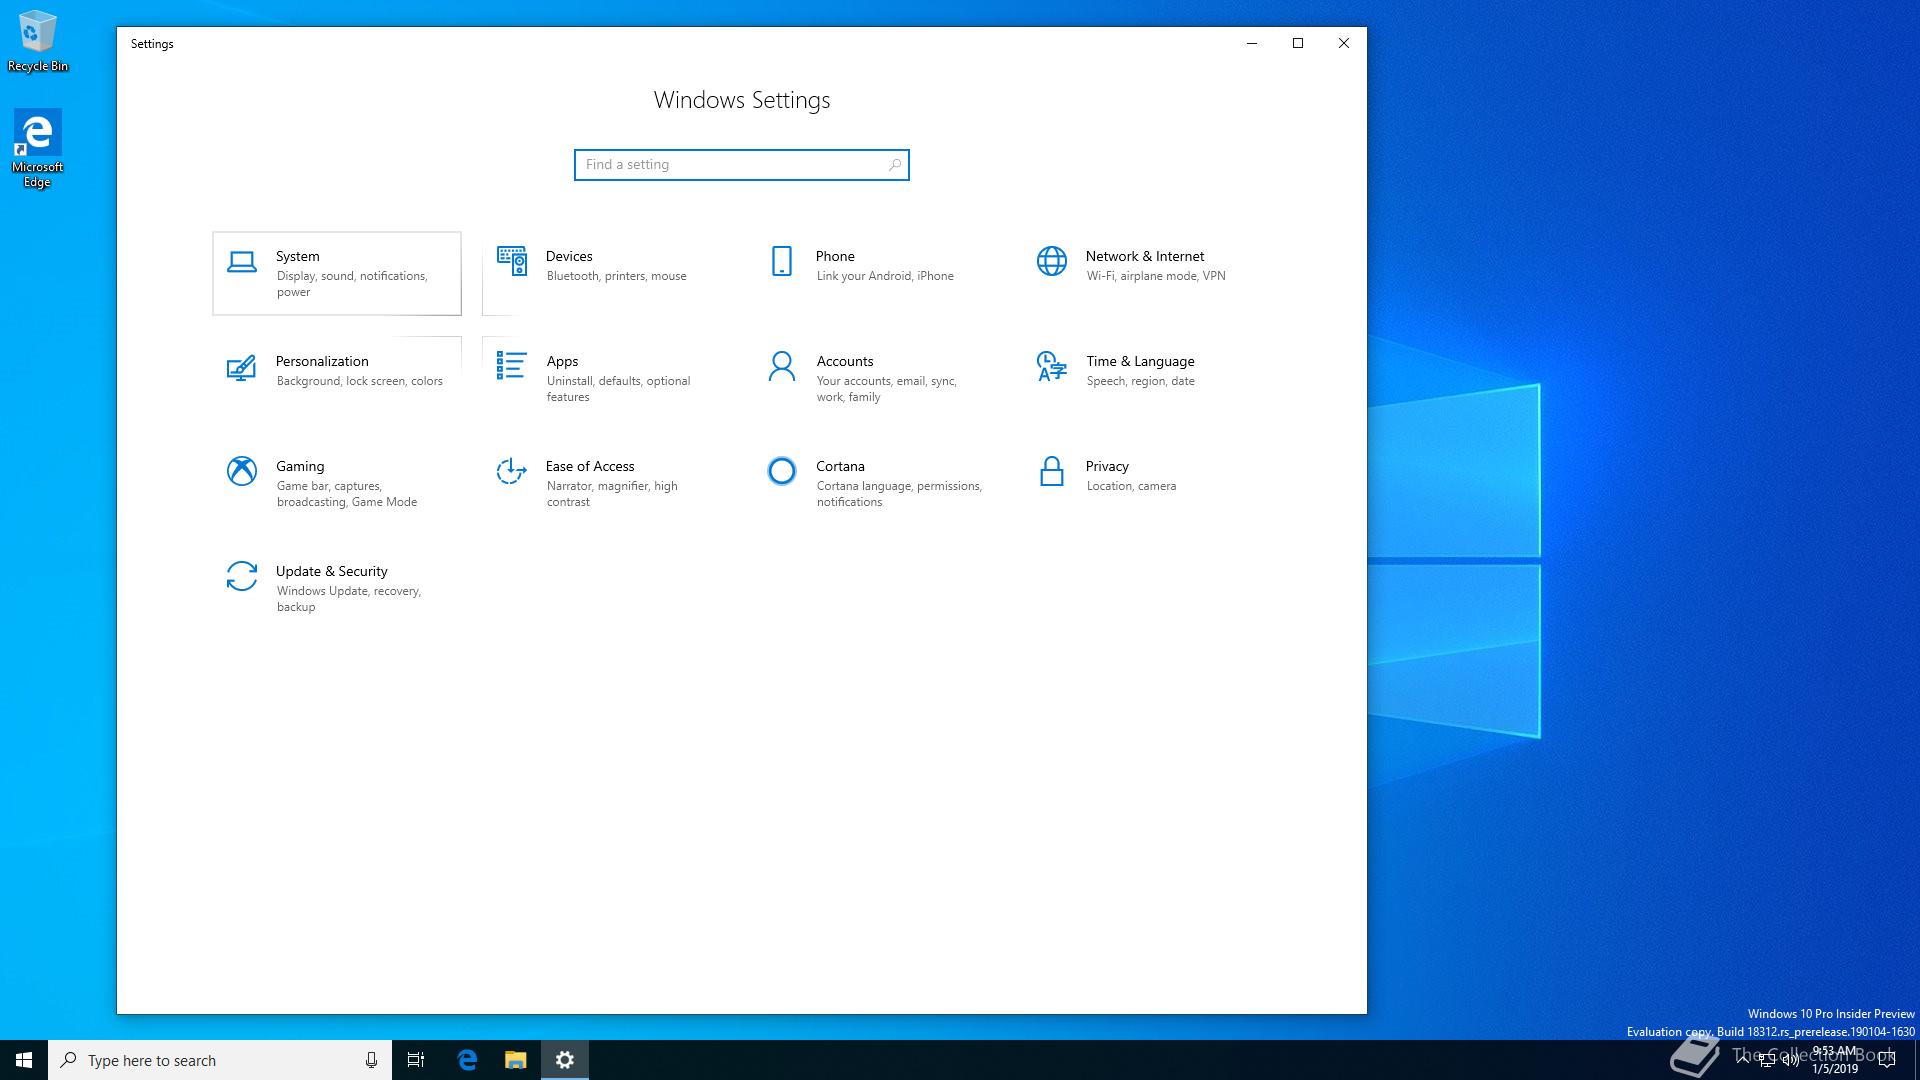Click the Ease of Access title
The image size is (1920, 1080).
click(x=590, y=467)
